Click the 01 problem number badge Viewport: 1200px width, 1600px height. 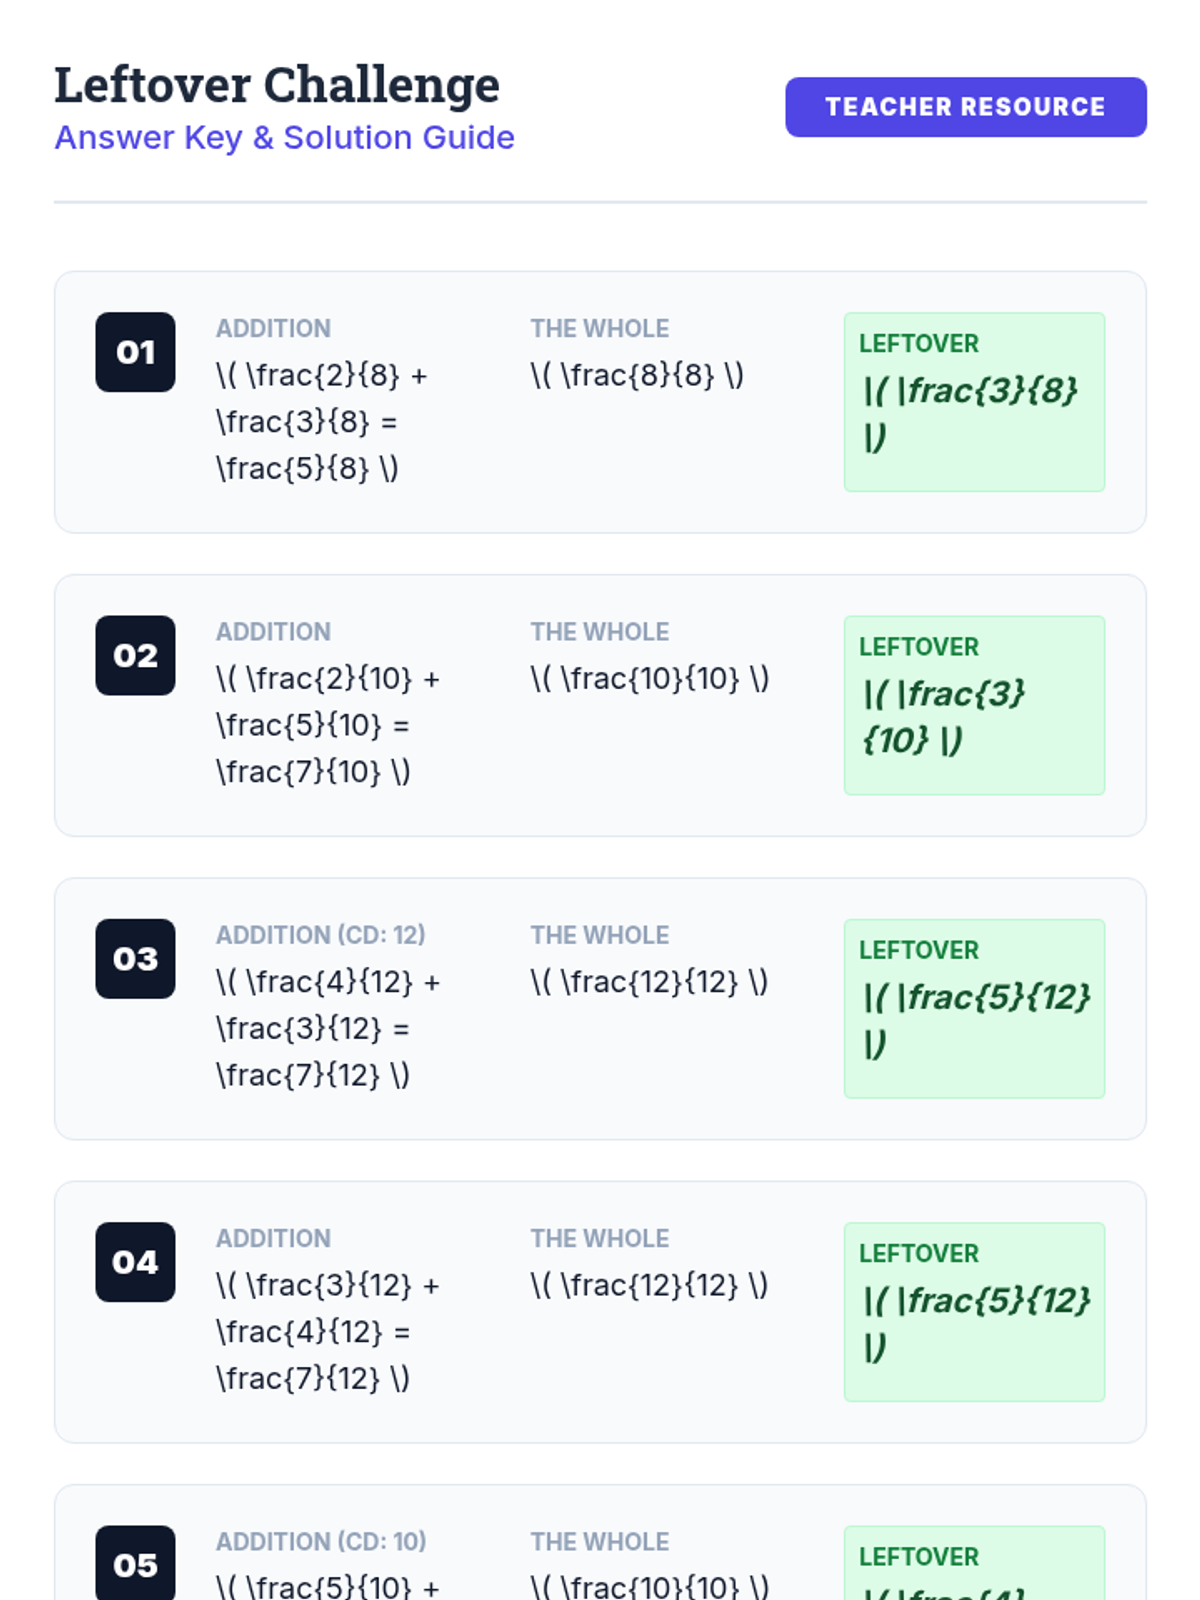click(x=135, y=352)
